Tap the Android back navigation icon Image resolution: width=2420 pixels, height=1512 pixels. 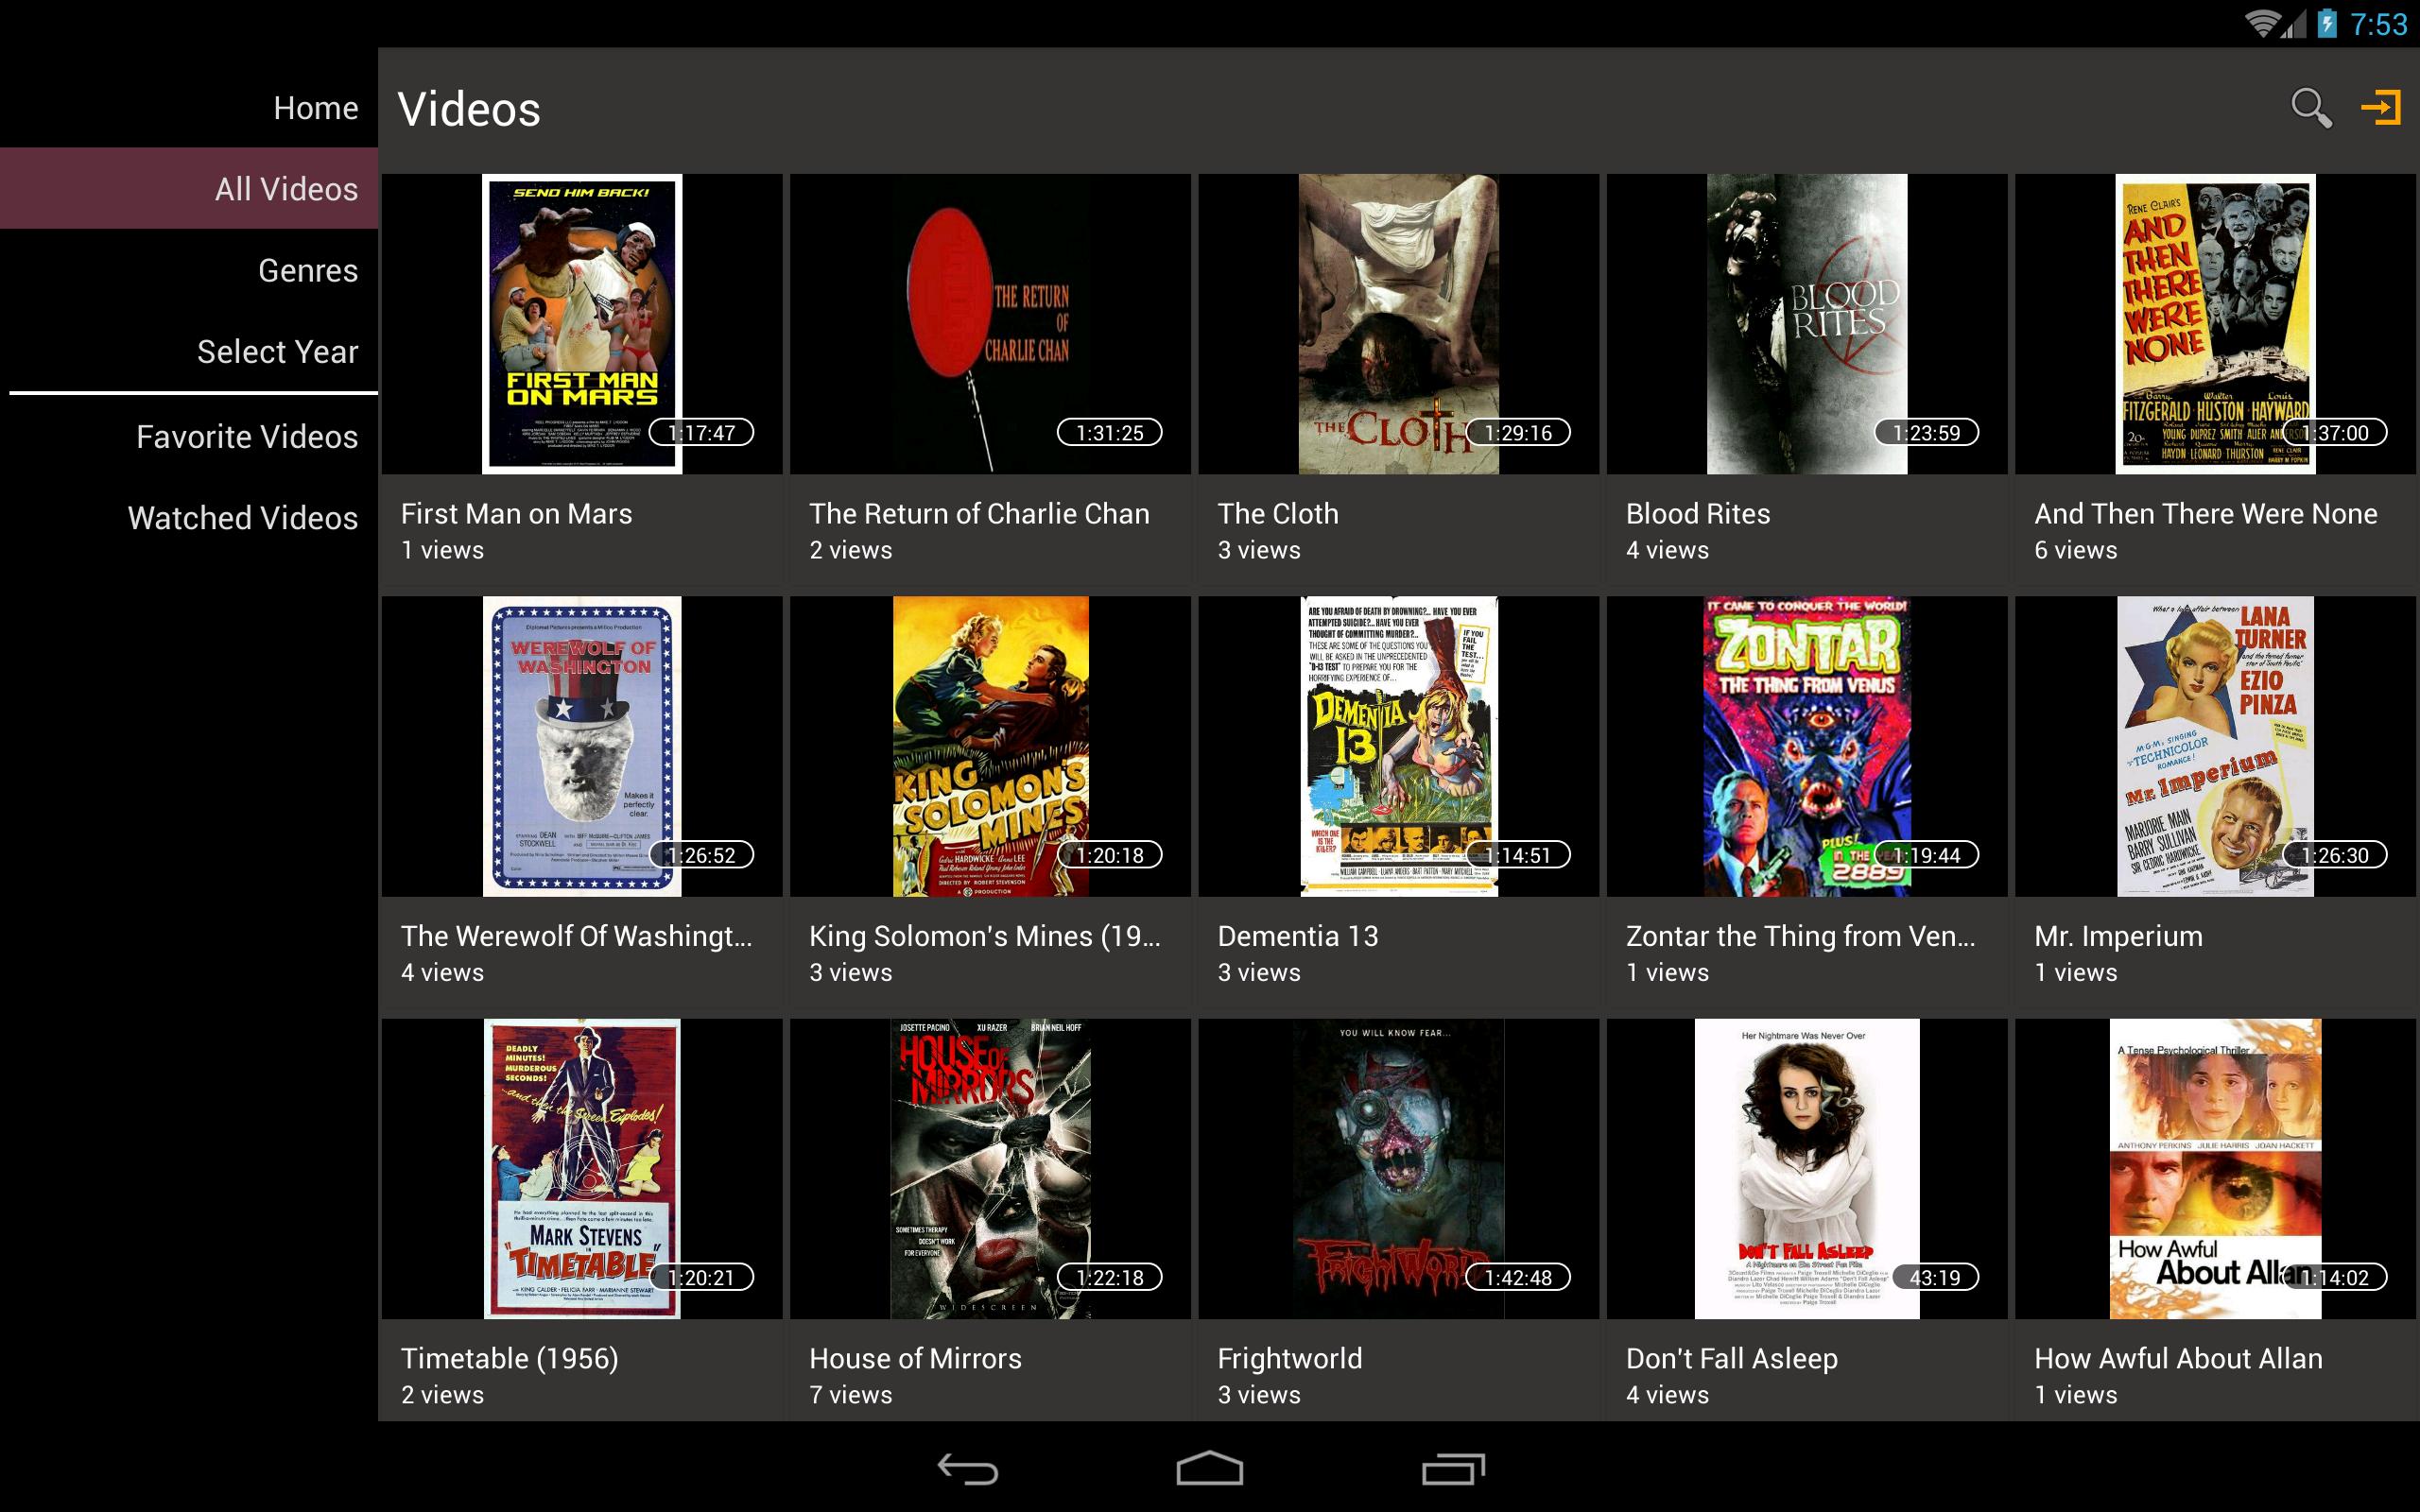(x=967, y=1469)
